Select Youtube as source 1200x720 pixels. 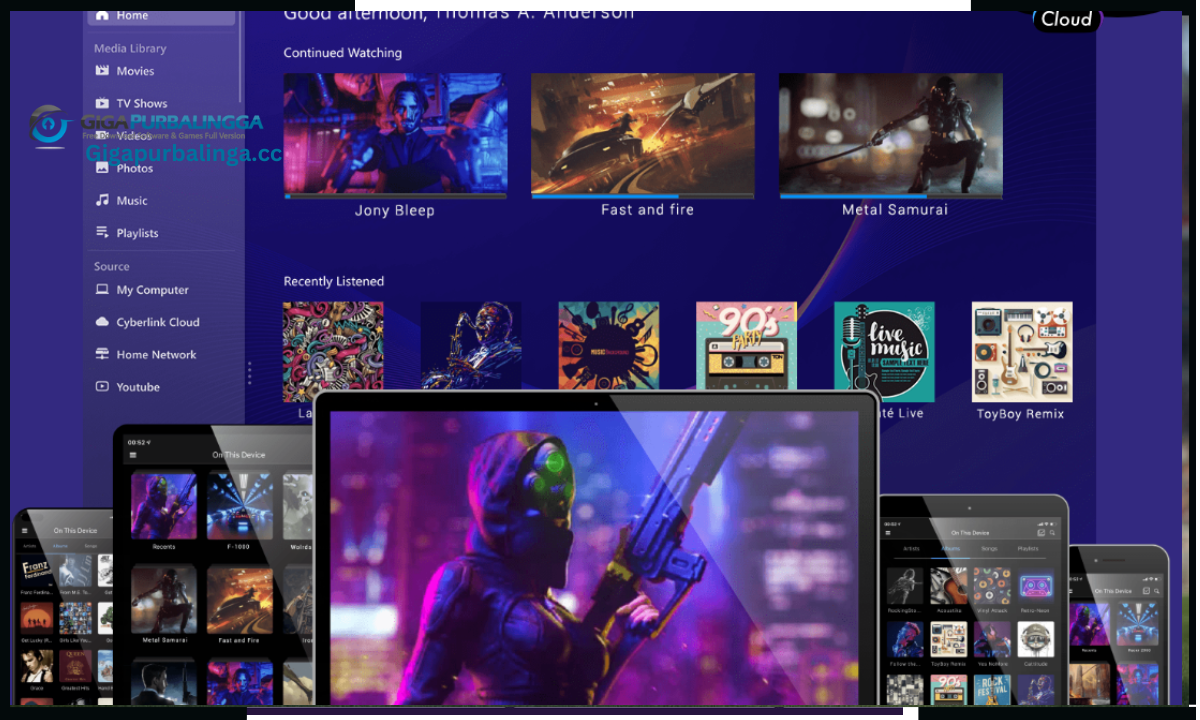point(127,387)
